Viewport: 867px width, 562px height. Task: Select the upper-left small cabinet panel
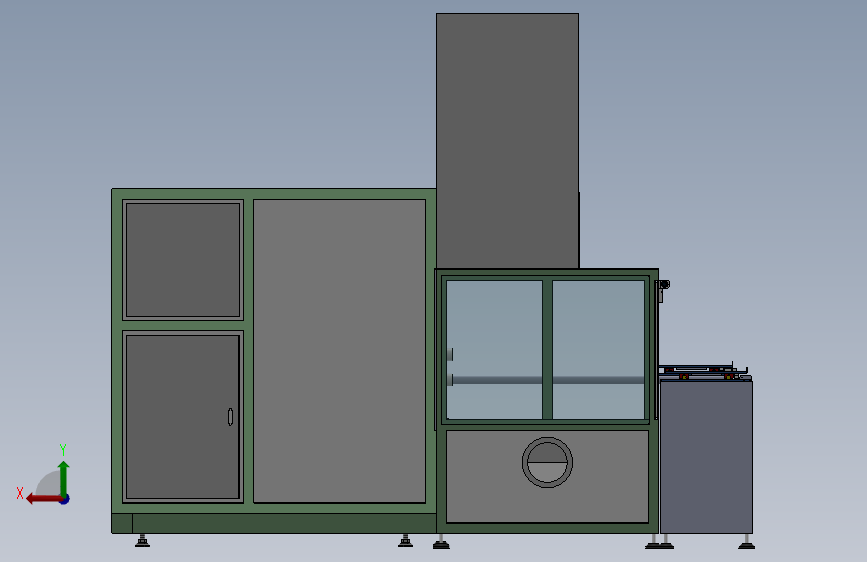[x=183, y=260]
